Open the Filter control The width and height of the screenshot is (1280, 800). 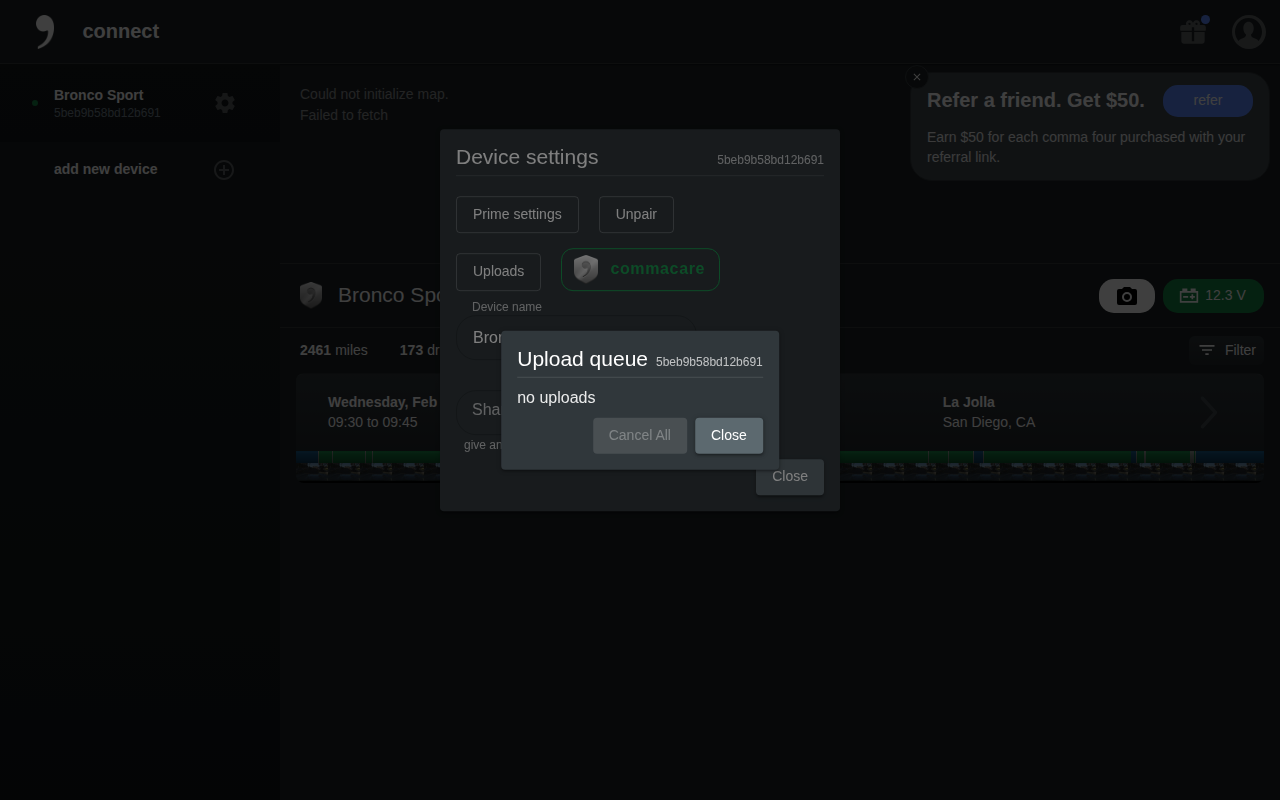tap(1227, 350)
